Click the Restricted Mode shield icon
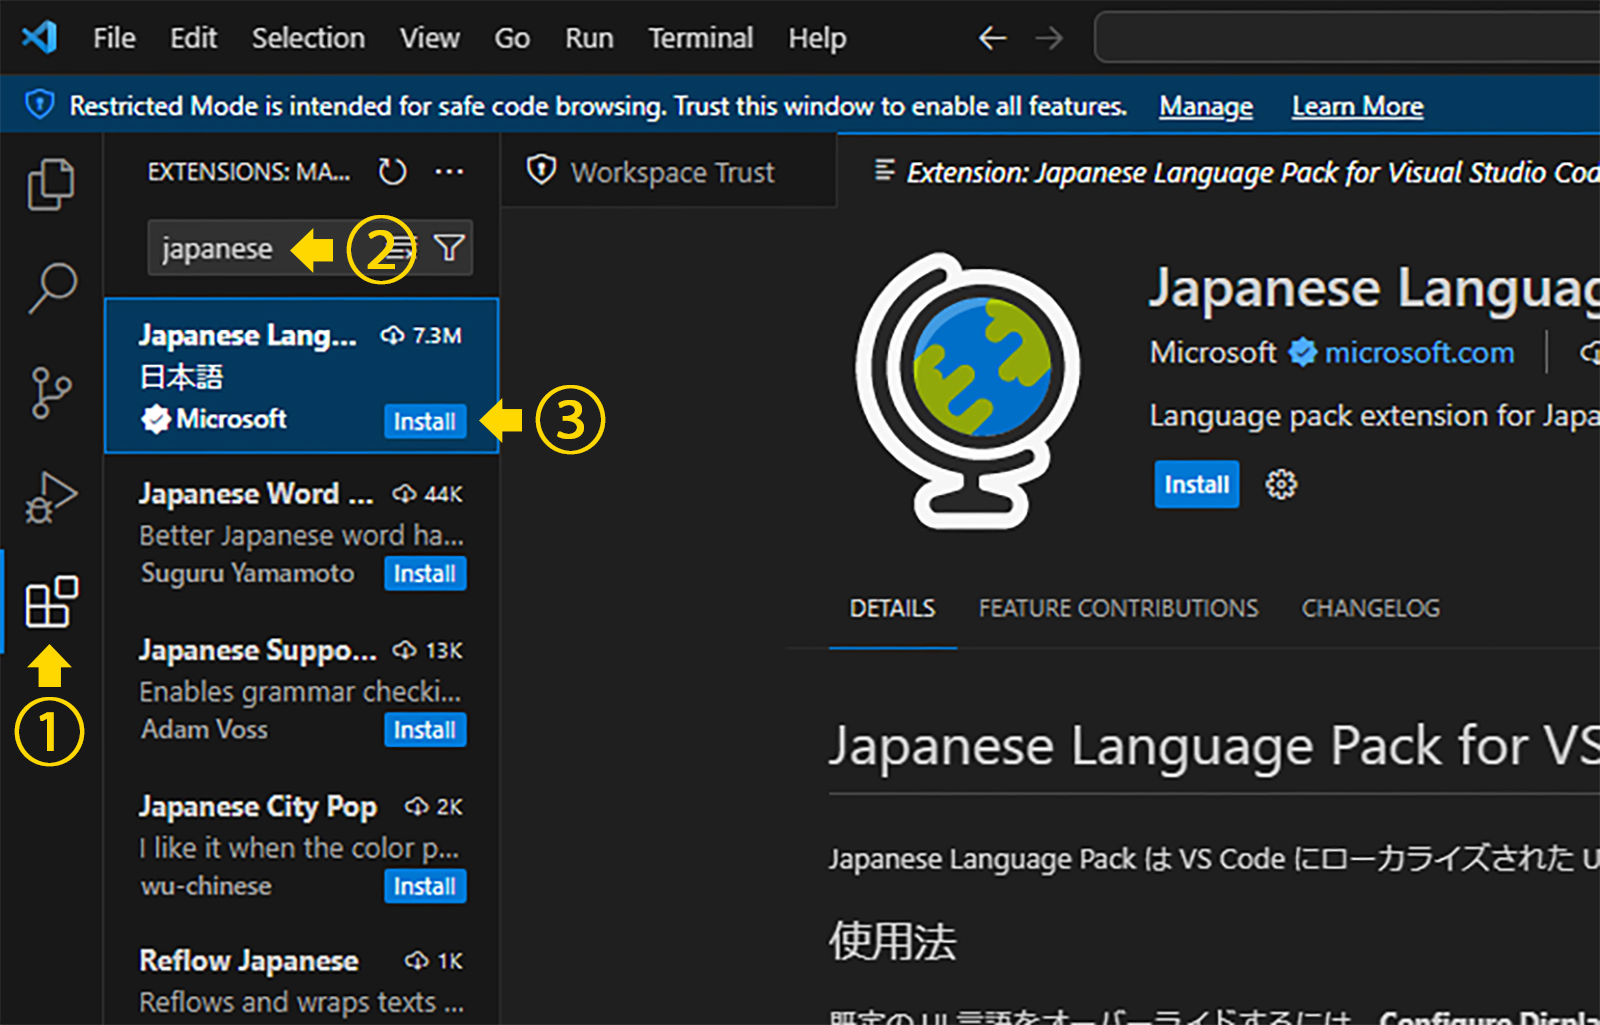Screen dimensions: 1600x1025 click(x=39, y=104)
